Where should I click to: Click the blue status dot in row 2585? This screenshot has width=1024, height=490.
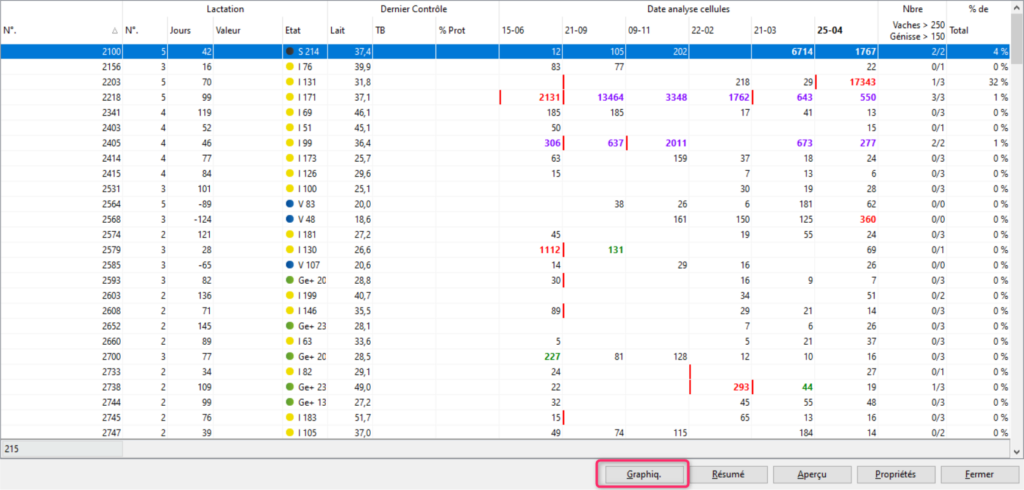[290, 264]
